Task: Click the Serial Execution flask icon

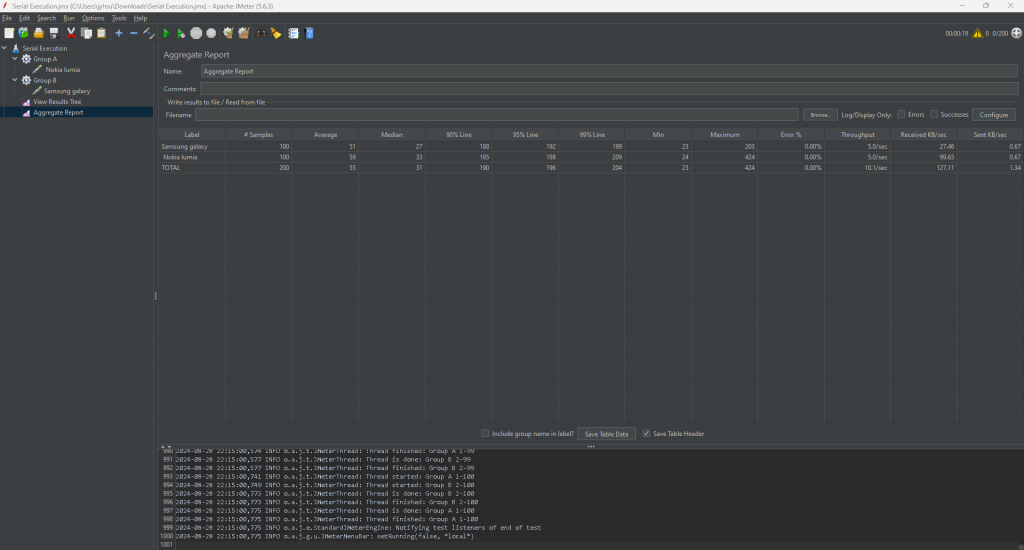Action: pos(16,48)
